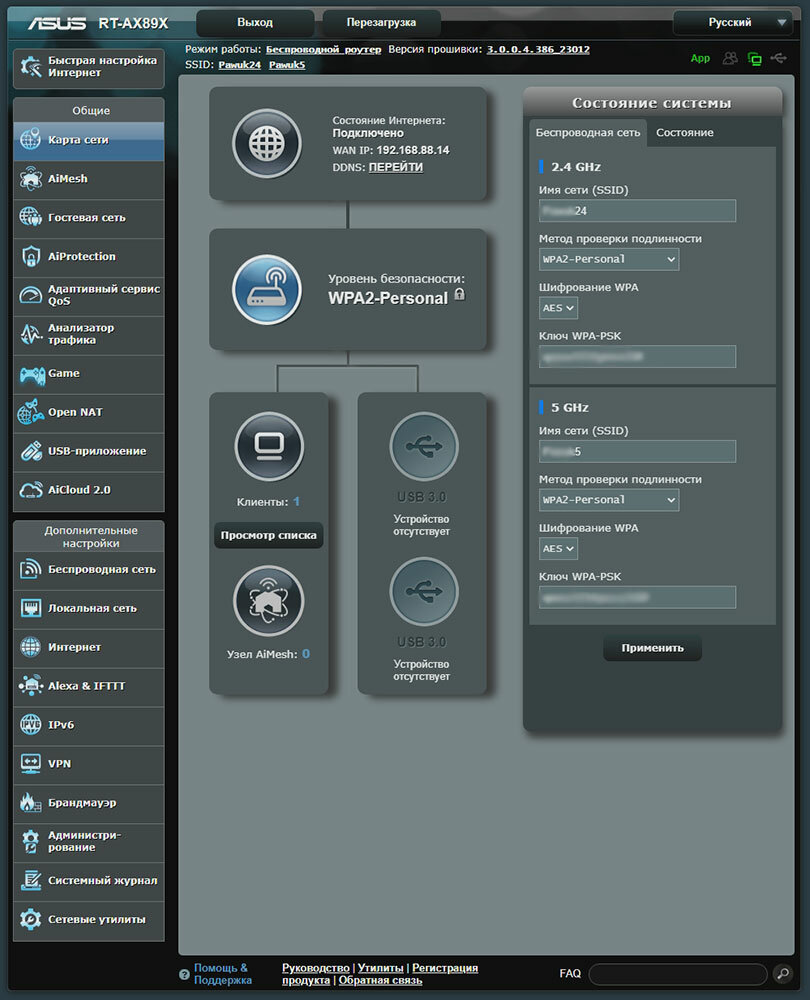This screenshot has height=1000, width=810.
Task: Open the Утилиты footer link
Action: pos(380,968)
